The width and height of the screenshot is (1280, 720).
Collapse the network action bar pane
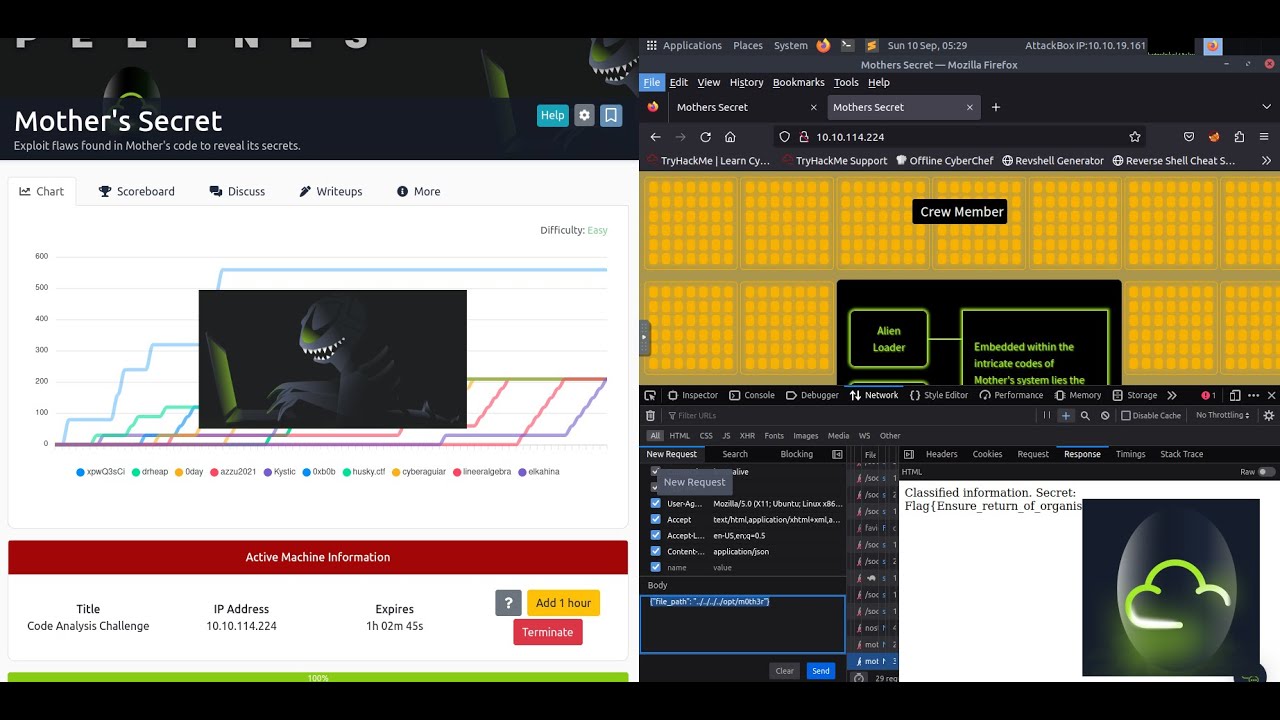click(837, 454)
